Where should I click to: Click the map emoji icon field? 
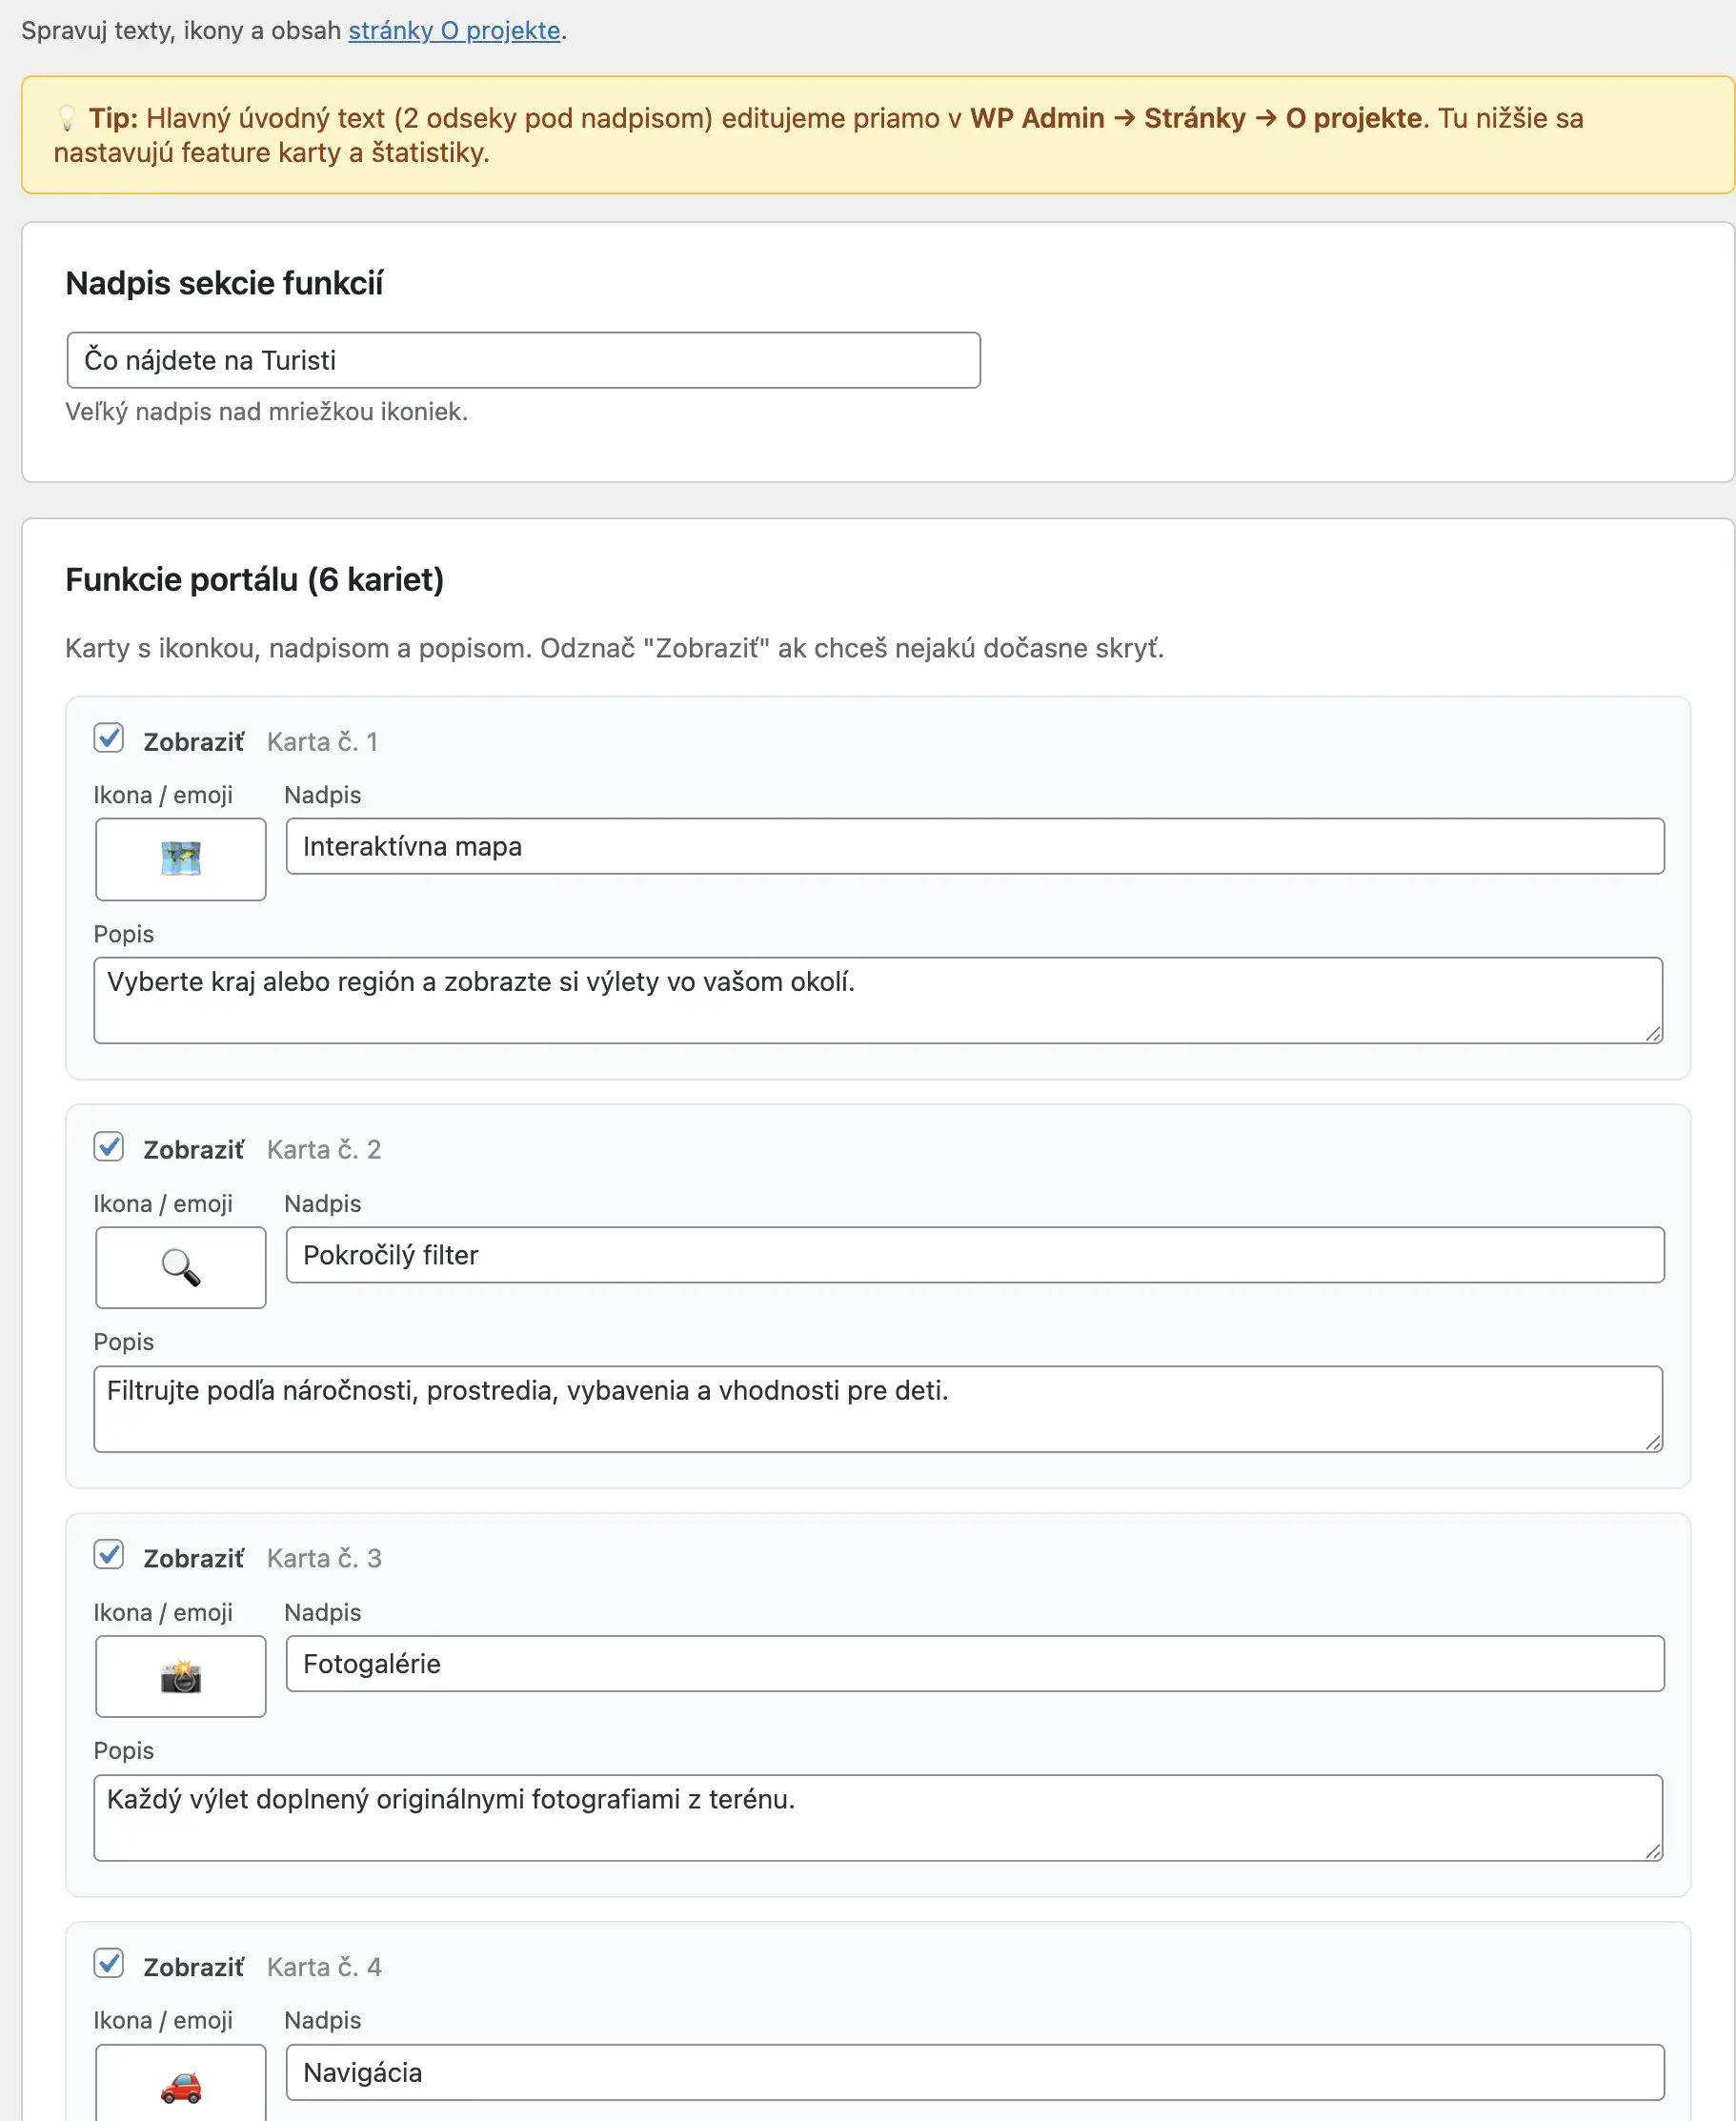[x=181, y=859]
